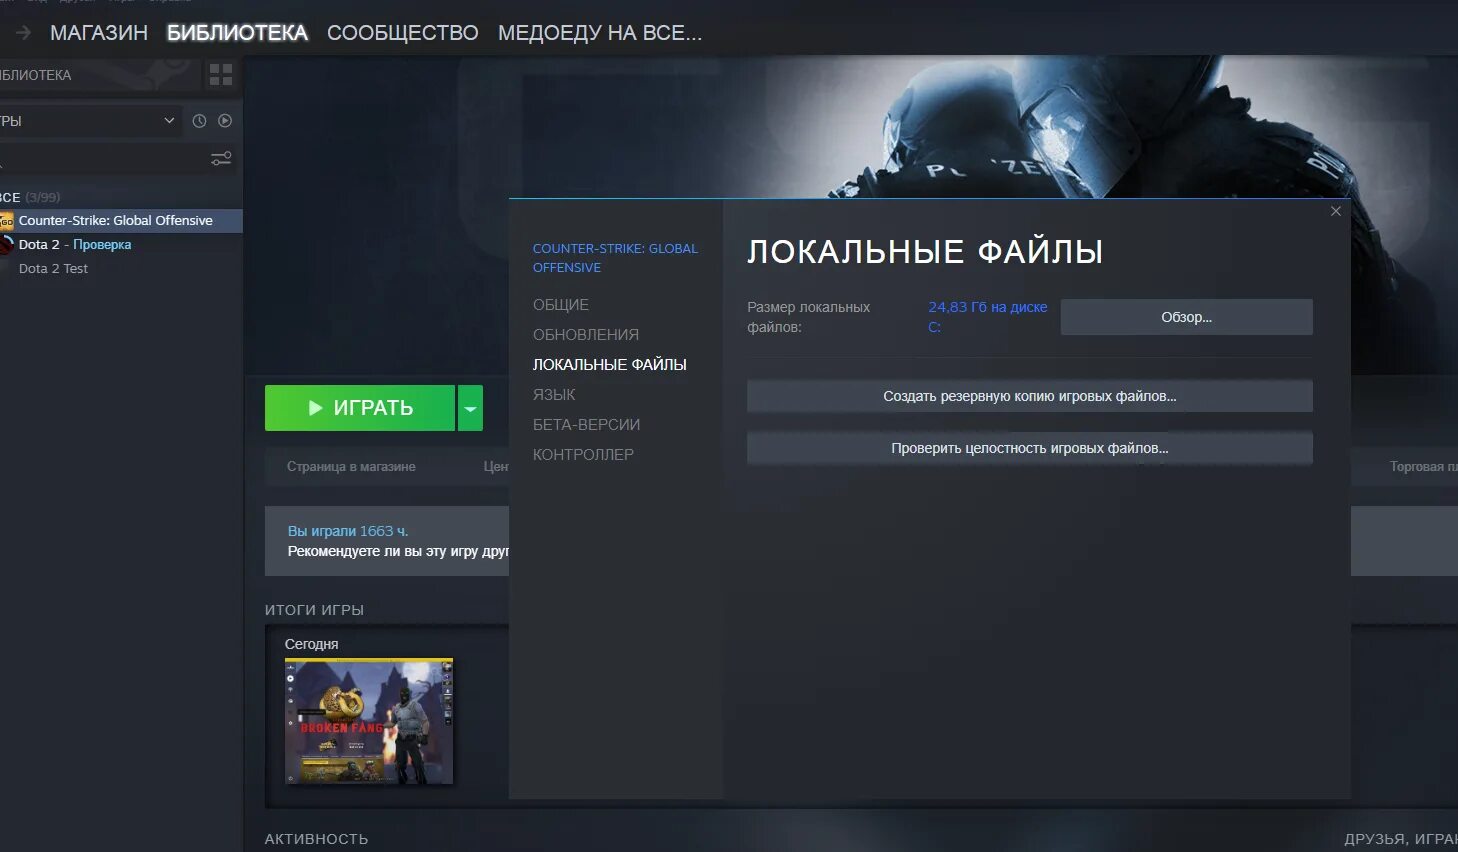The image size is (1458, 852).
Task: Open the library filter settings icon
Action: [221, 159]
